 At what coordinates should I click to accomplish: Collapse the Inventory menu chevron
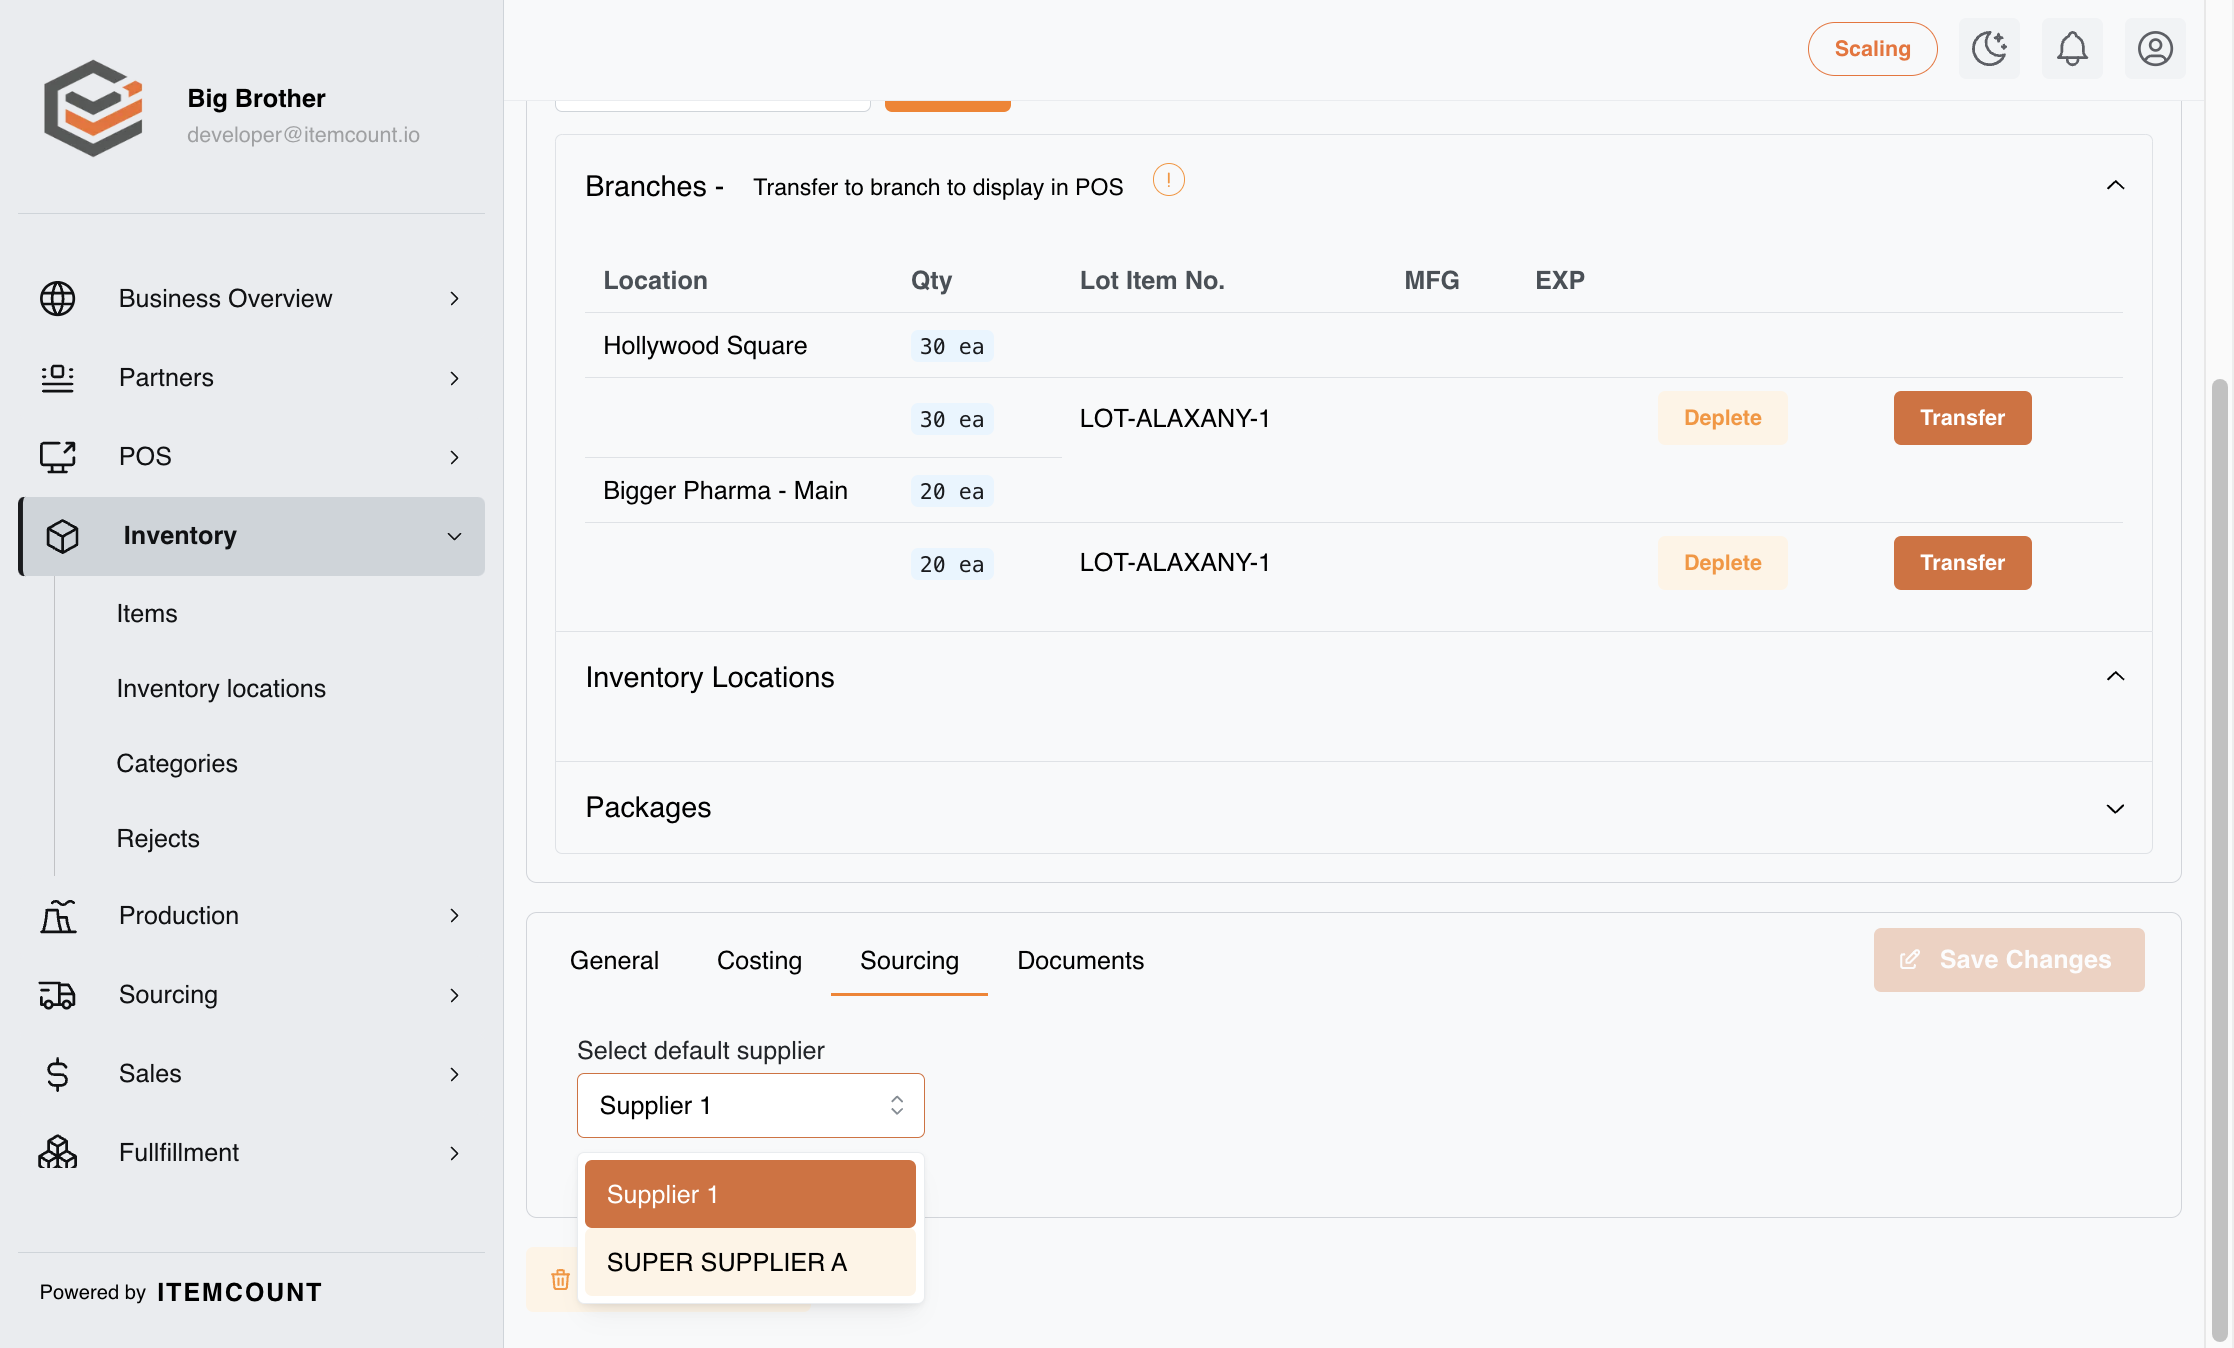click(454, 536)
